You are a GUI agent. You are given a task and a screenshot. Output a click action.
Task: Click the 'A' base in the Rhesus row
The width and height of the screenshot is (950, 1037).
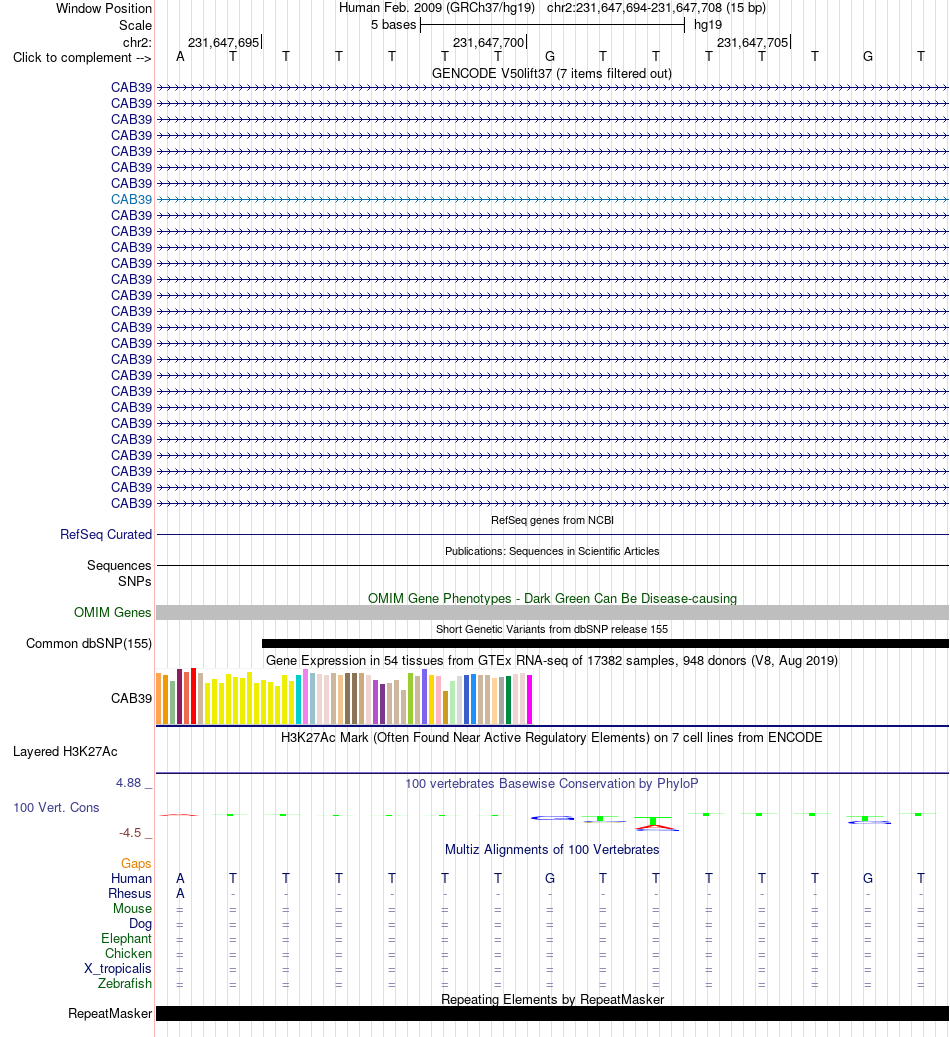click(x=180, y=894)
